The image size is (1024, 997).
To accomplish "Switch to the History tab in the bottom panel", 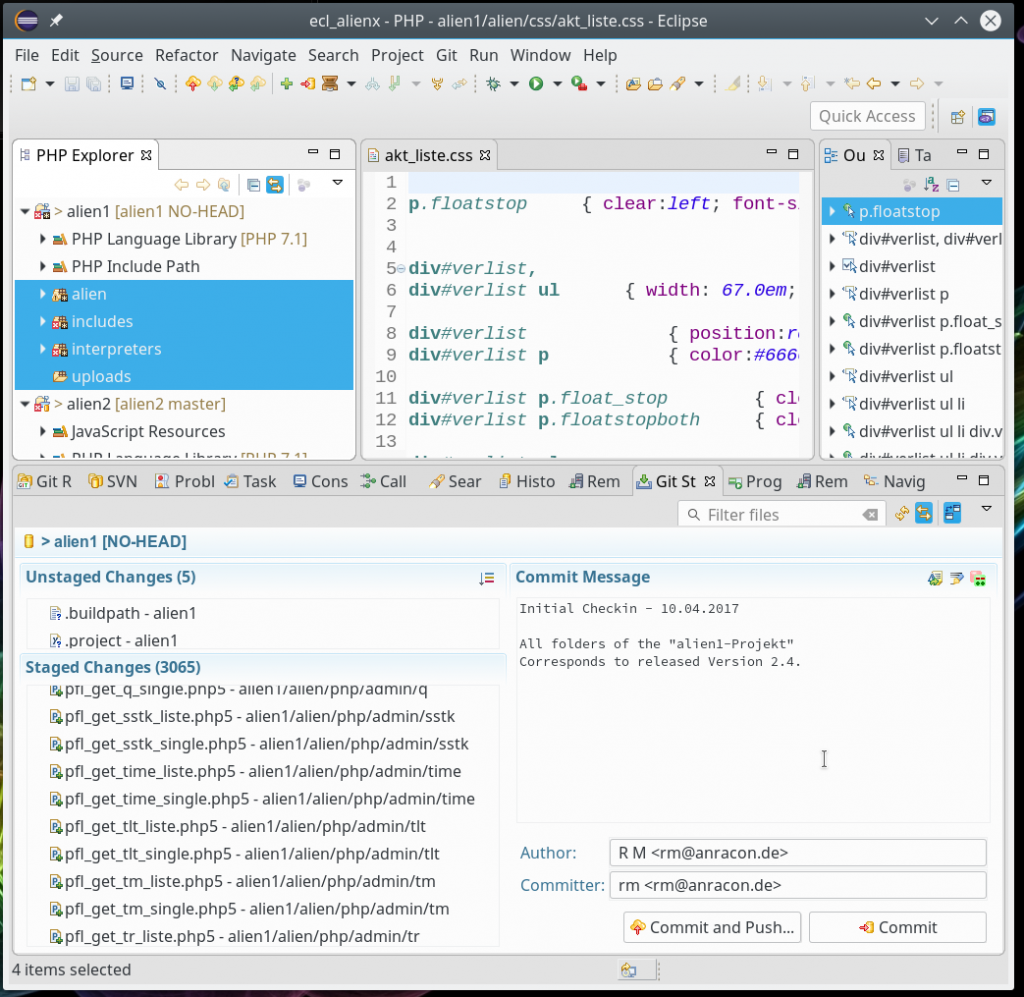I will pyautogui.click(x=527, y=481).
